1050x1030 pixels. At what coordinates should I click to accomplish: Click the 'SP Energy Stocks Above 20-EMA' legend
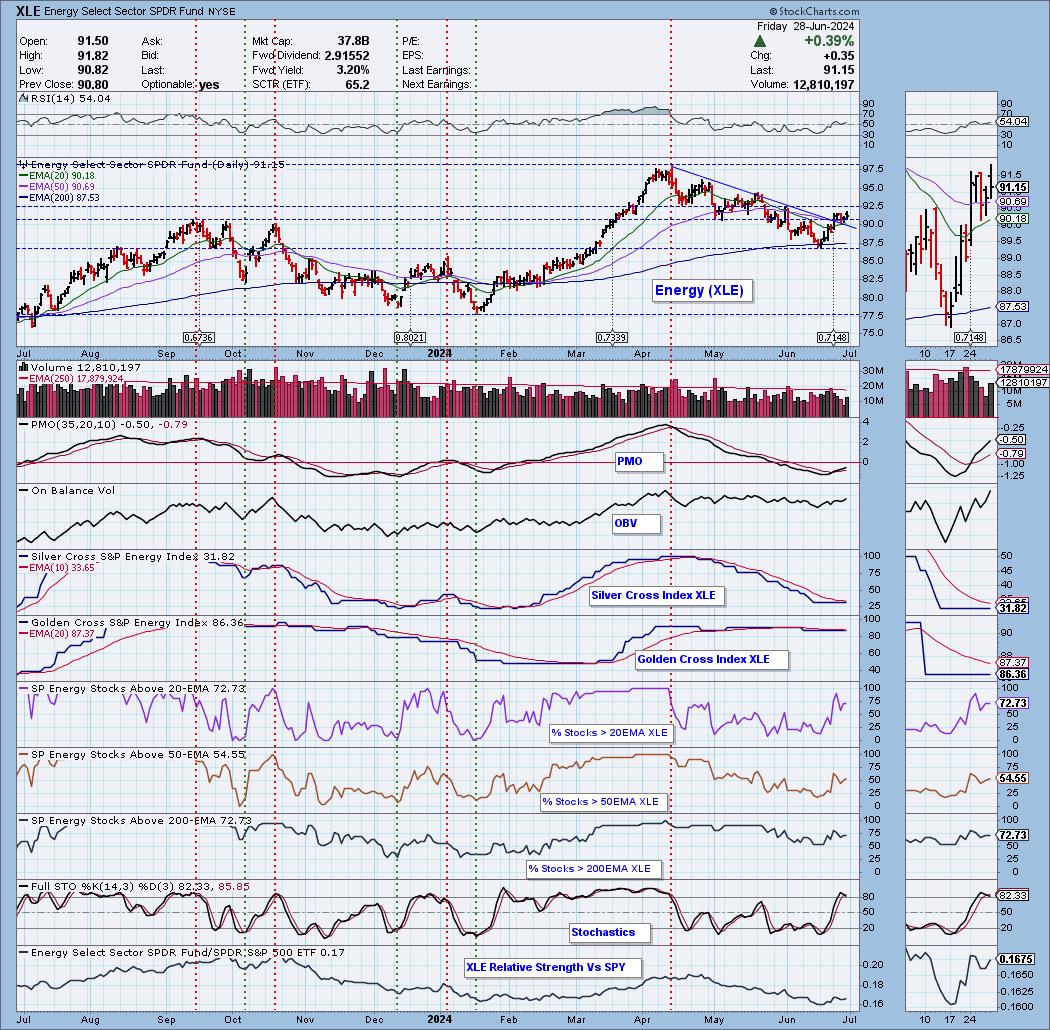[133, 688]
